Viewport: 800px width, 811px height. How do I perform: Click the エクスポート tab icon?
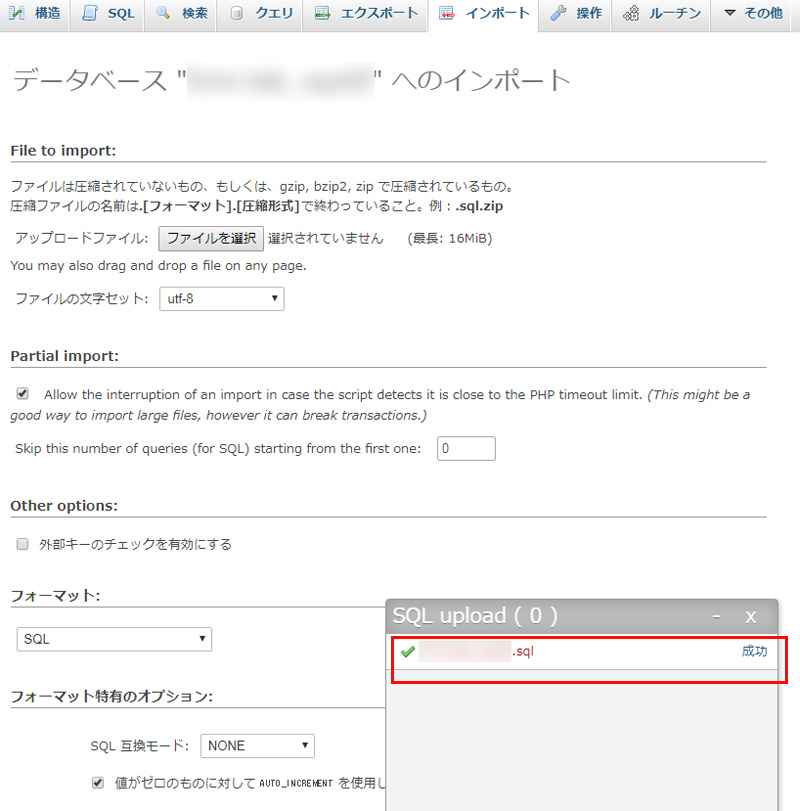click(x=323, y=13)
